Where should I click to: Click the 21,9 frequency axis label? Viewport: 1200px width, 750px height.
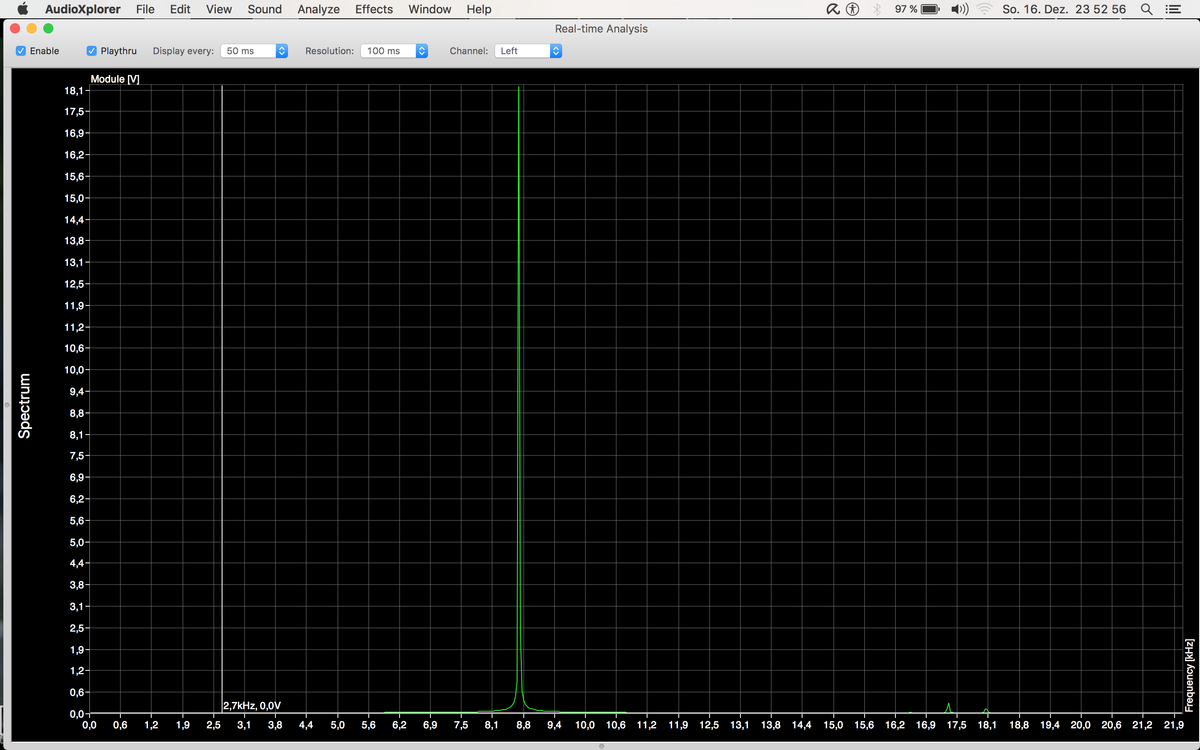pyautogui.click(x=1174, y=724)
